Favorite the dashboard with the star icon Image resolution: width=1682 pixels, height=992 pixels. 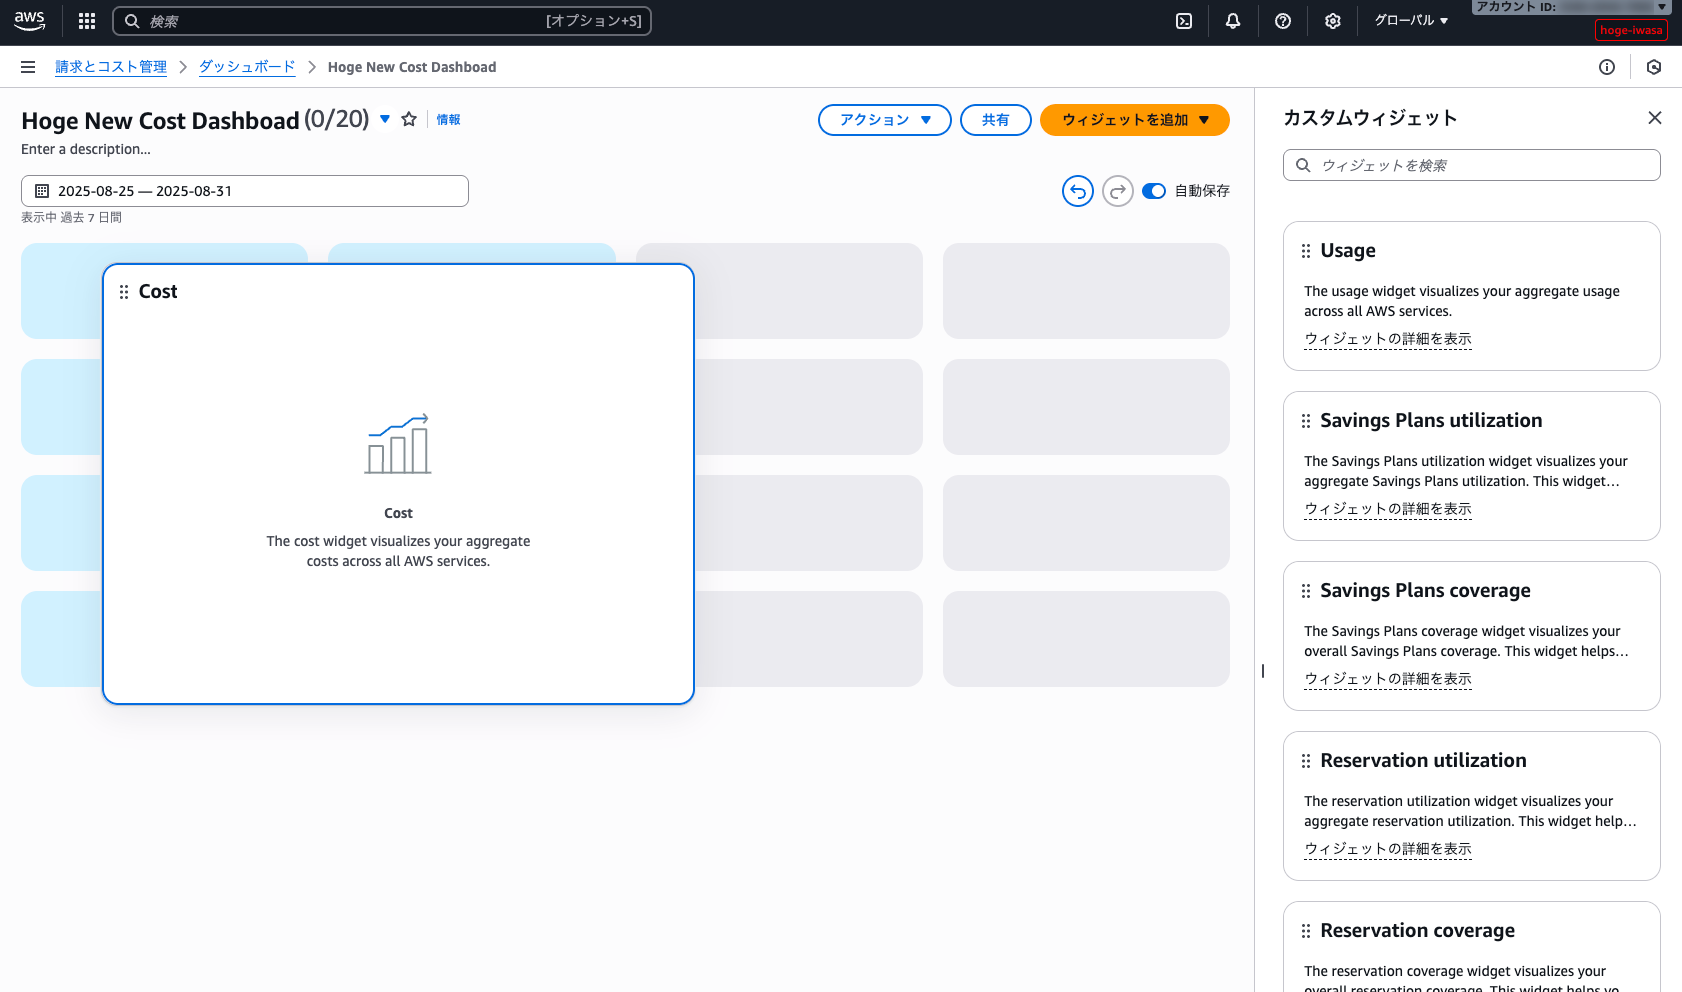click(x=409, y=119)
